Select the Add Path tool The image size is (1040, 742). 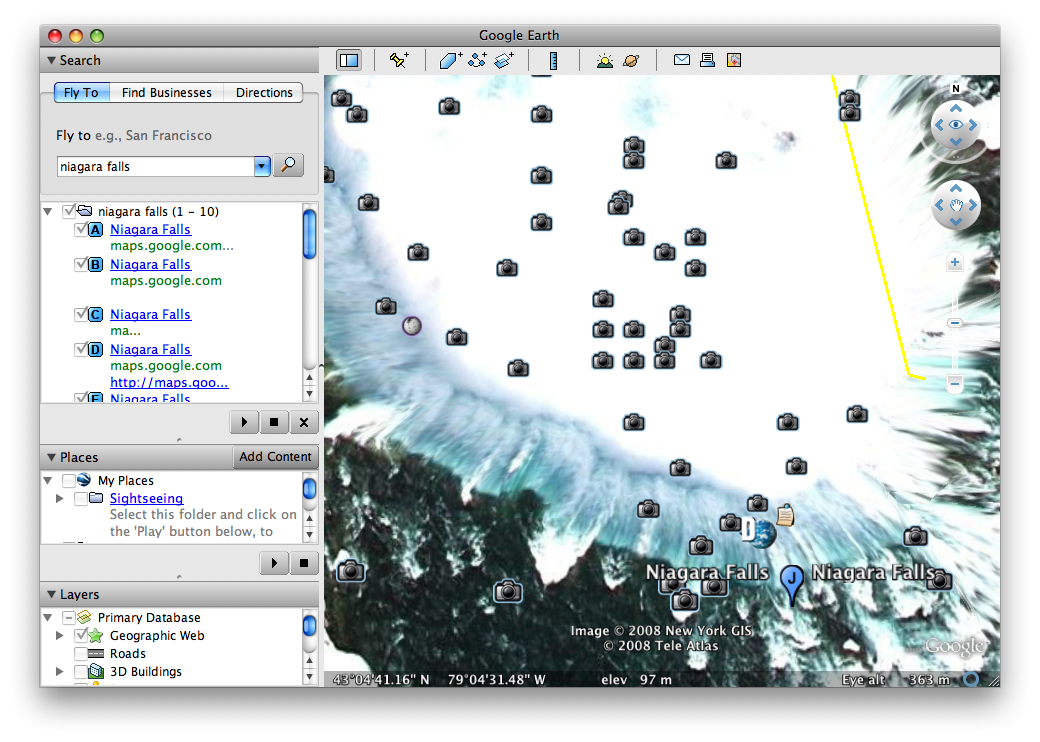click(477, 61)
